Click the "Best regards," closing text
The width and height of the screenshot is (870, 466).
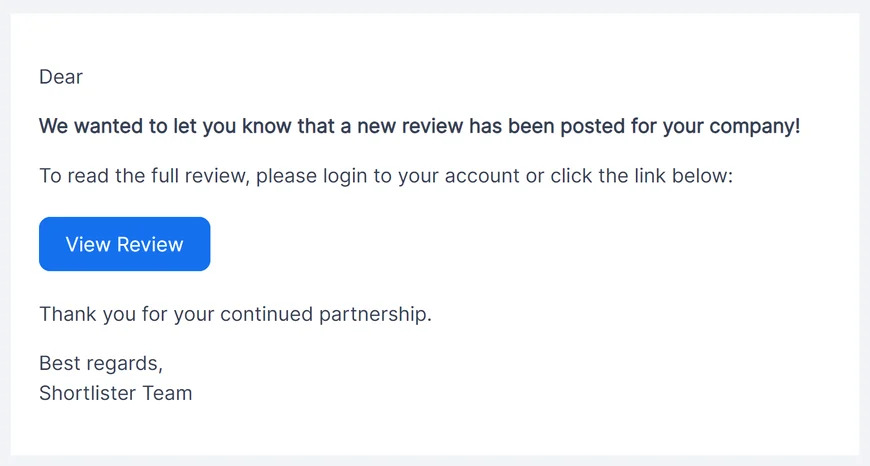[100, 363]
